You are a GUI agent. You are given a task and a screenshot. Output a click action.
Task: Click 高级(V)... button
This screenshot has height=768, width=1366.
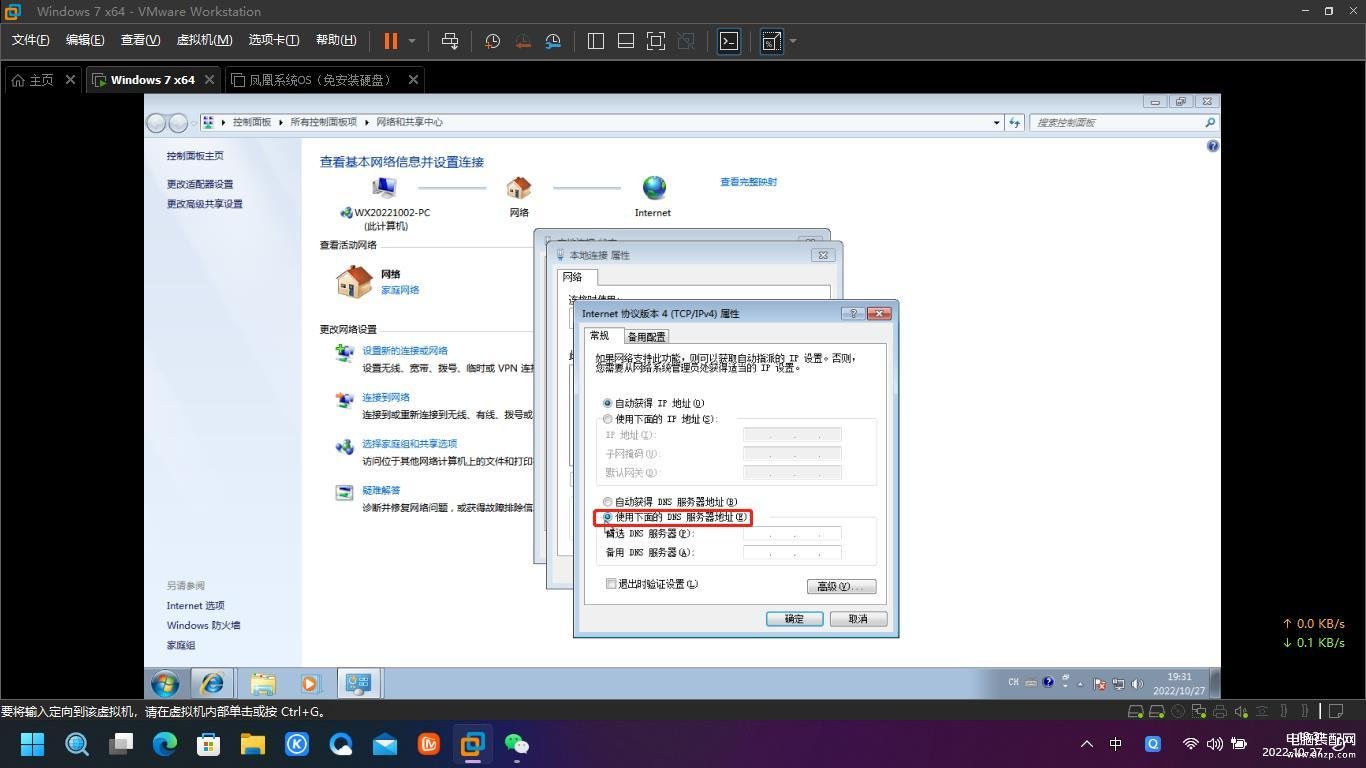click(841, 586)
